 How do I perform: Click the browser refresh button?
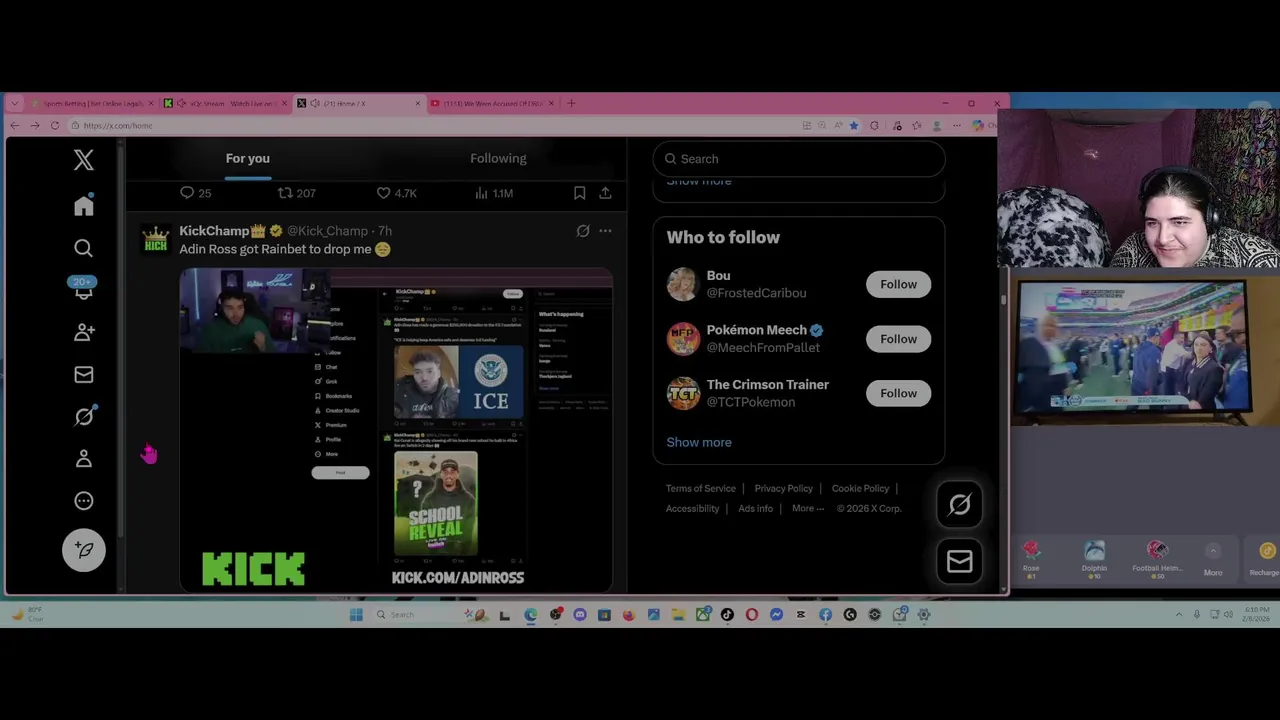[54, 125]
